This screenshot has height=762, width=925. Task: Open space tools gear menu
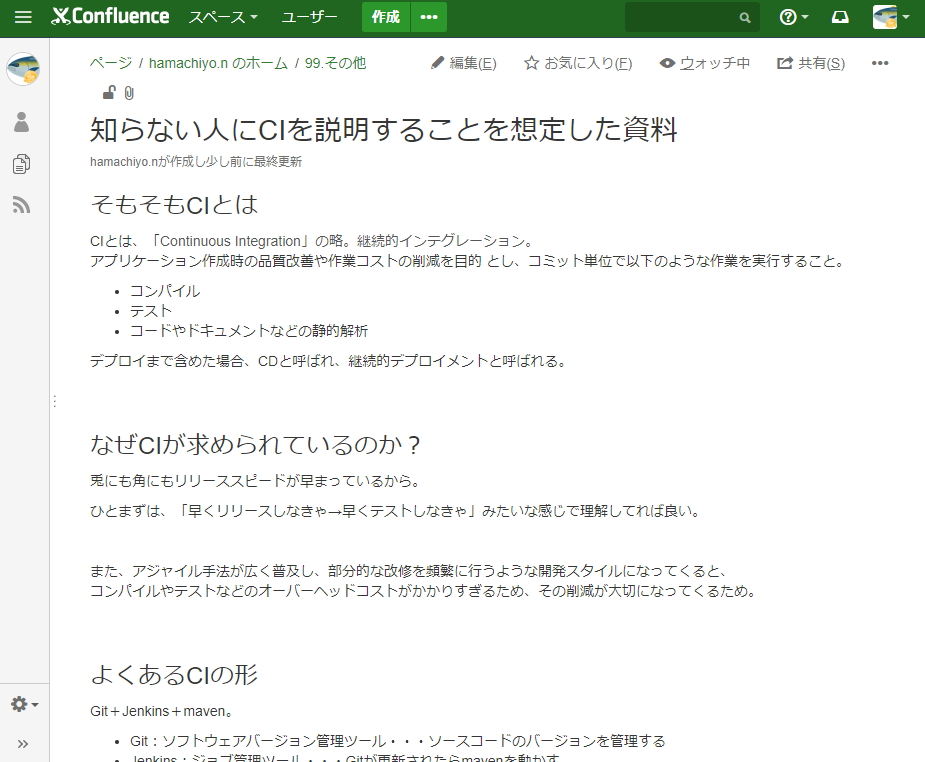[24, 704]
